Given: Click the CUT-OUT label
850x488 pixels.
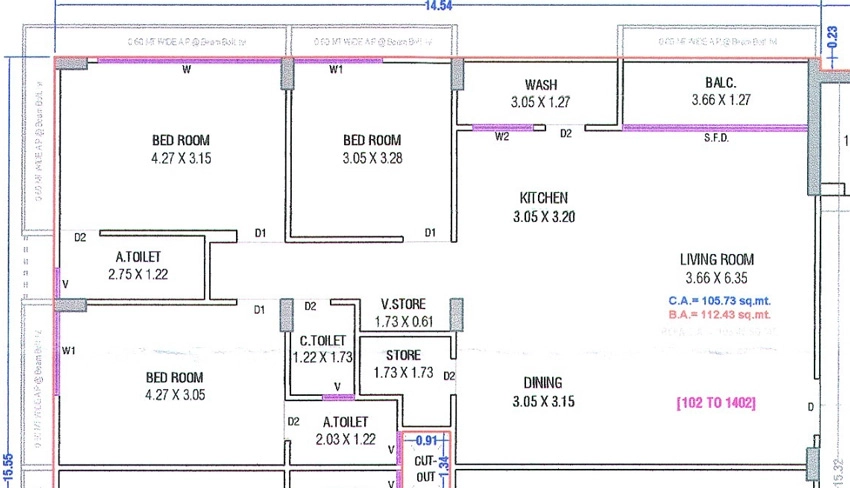Looking at the screenshot, I should coord(426,469).
